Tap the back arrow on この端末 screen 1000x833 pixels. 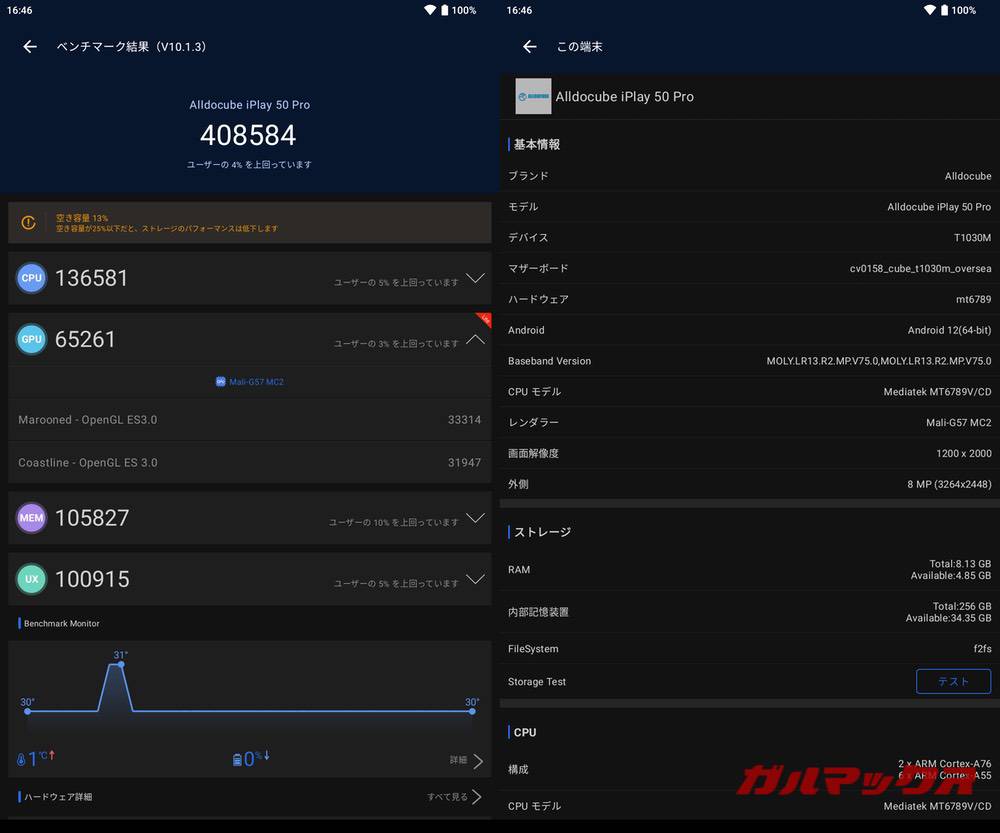(528, 46)
